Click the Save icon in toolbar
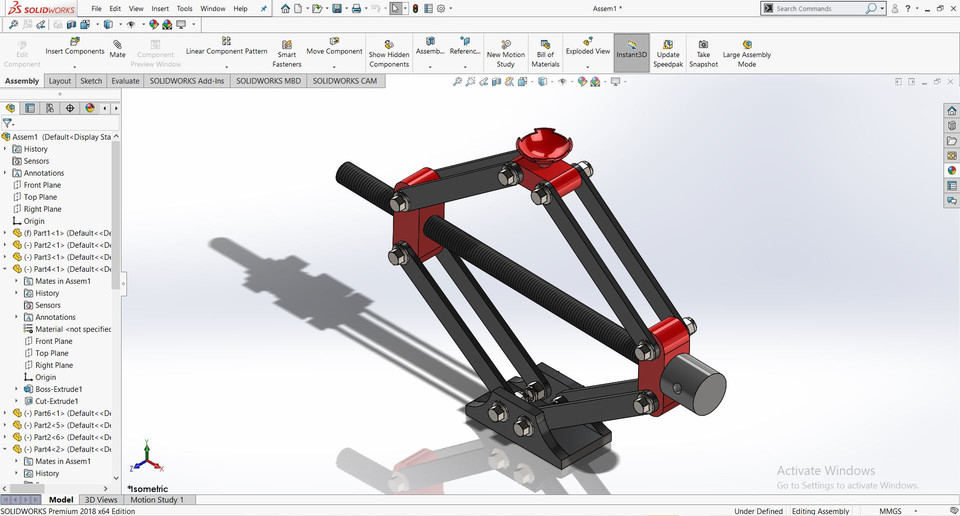Viewport: 960px width, 516px height. point(338,9)
